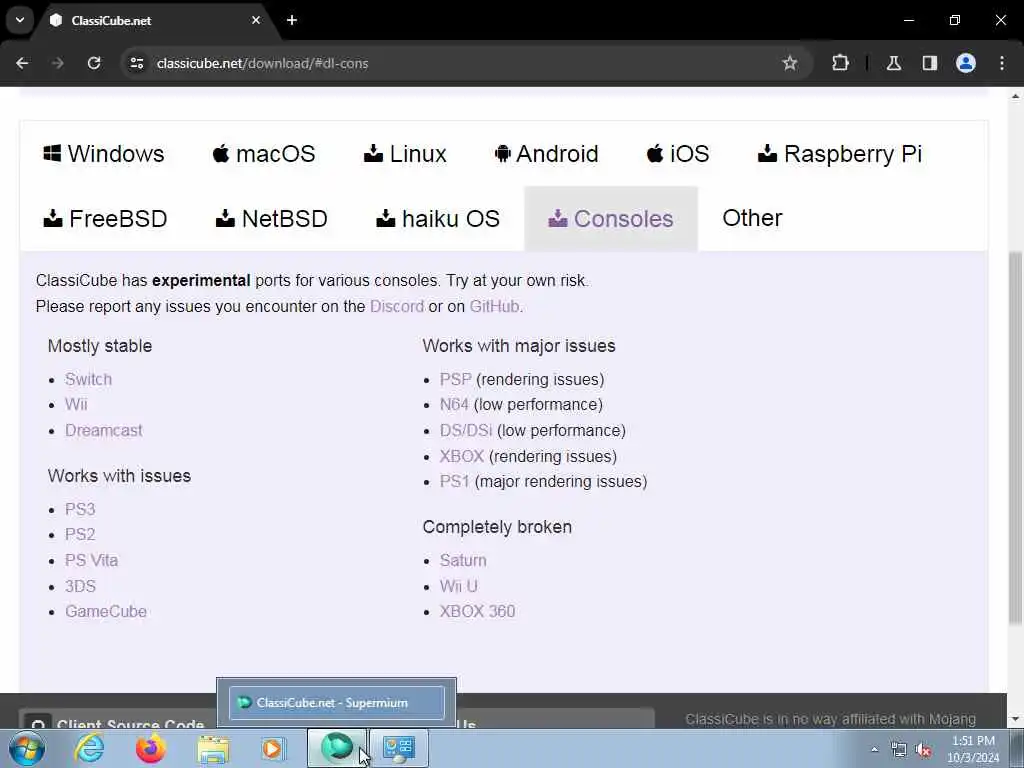
Task: Open a new browser tab
Action: click(292, 20)
